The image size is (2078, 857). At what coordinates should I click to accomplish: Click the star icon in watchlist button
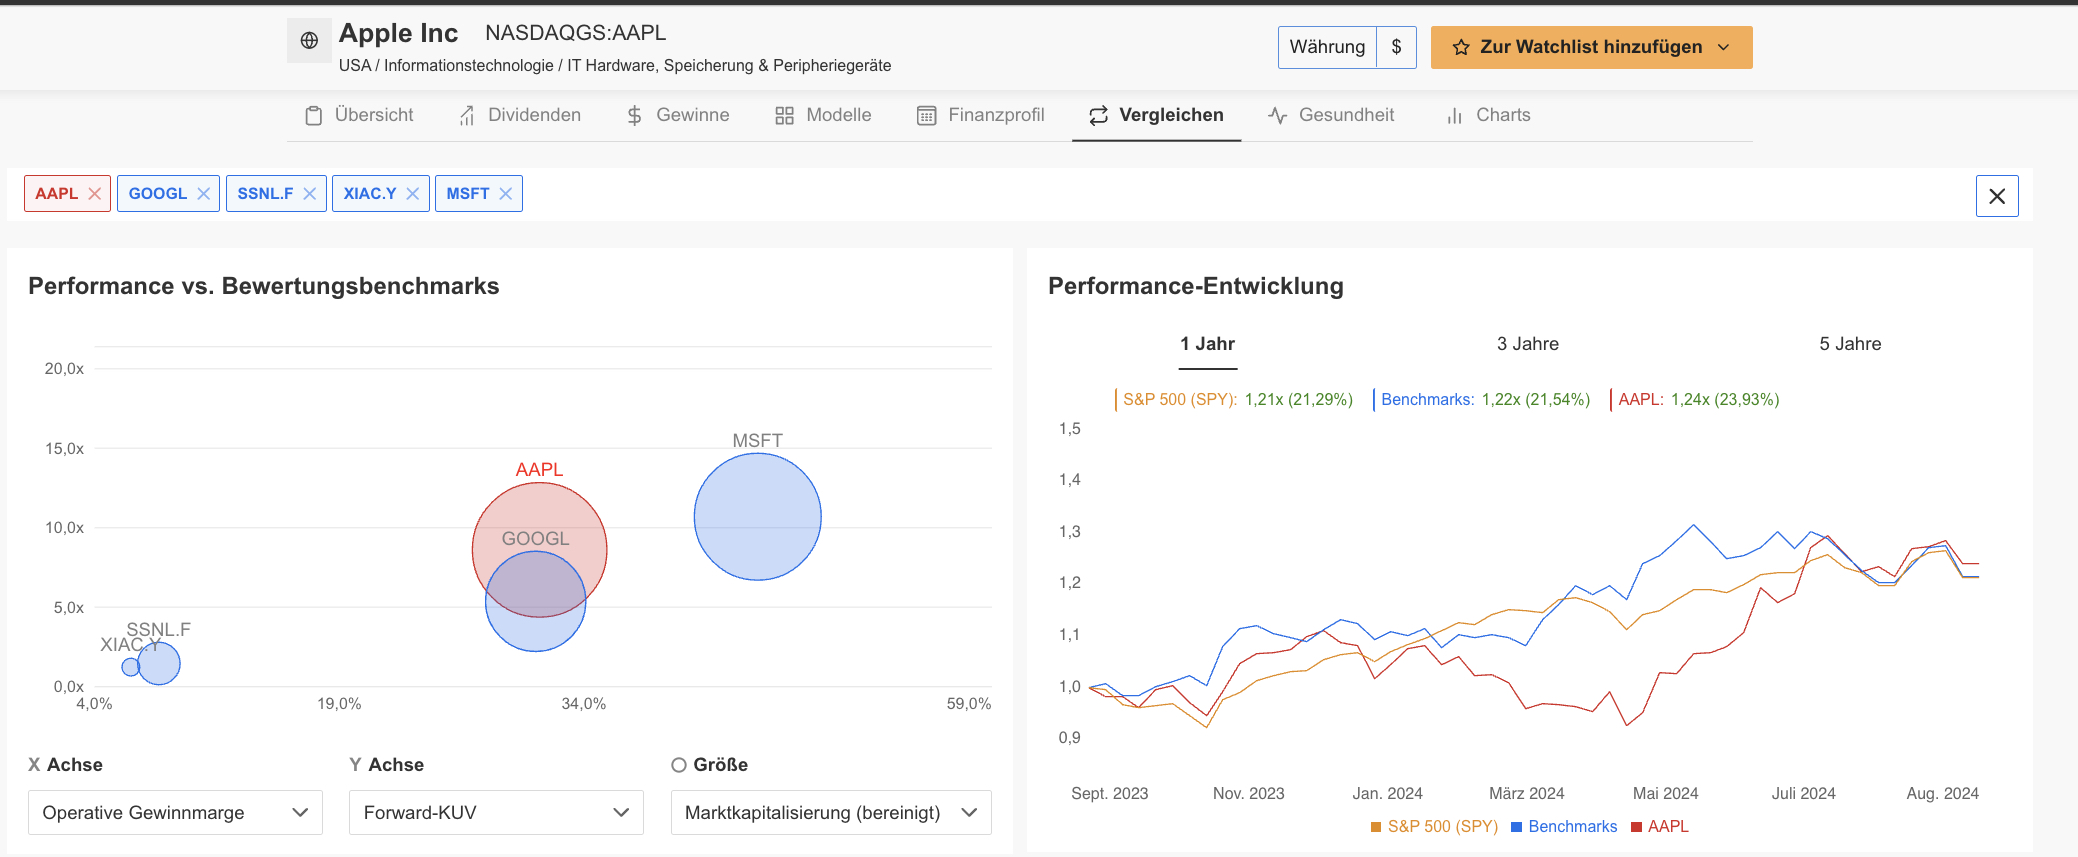pos(1461,47)
